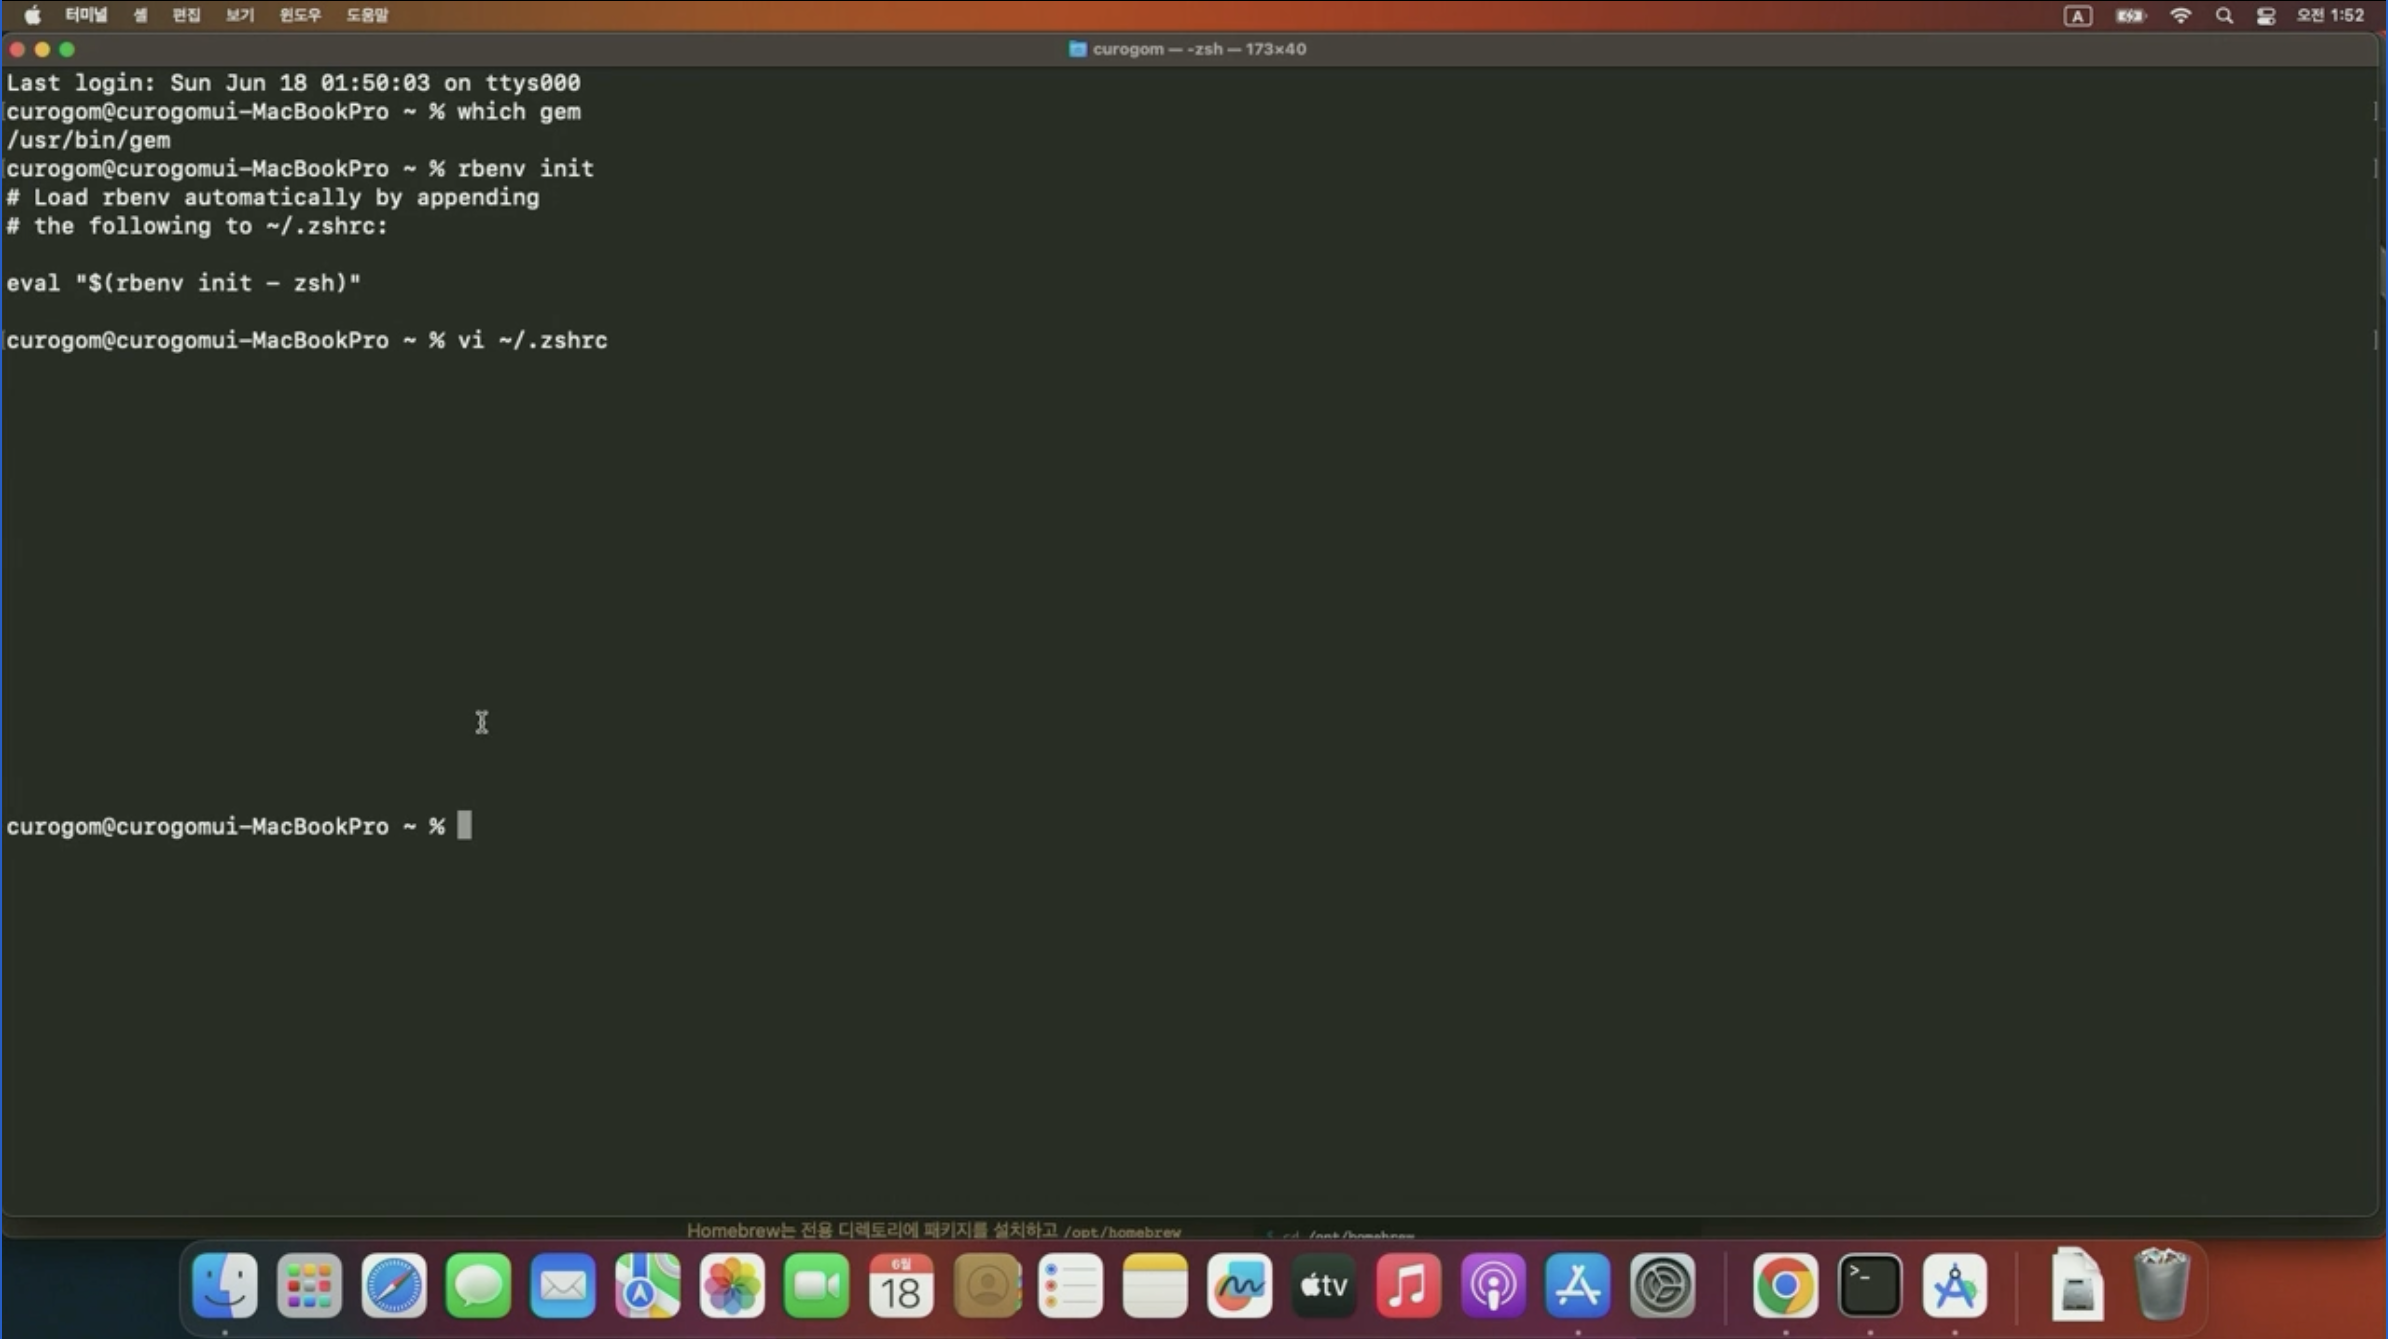Open the 터미널 menu
Image resolution: width=2388 pixels, height=1339 pixels.
[86, 15]
